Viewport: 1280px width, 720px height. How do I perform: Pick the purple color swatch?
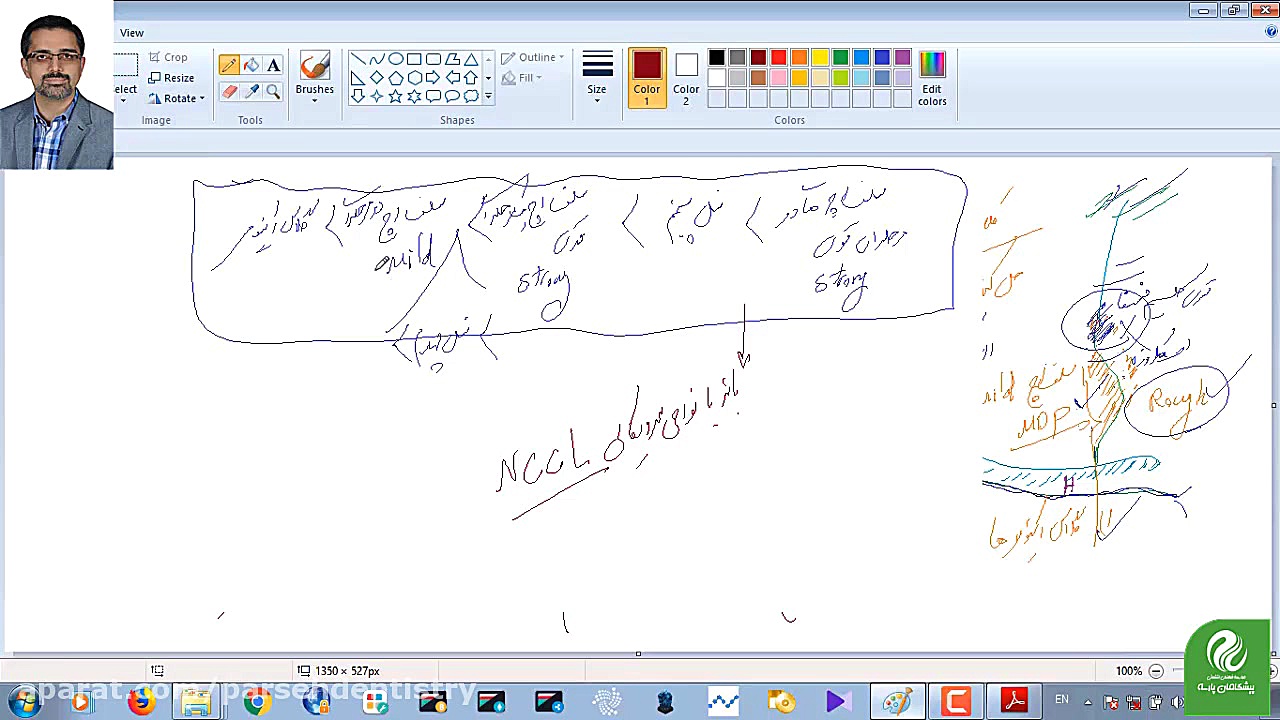click(x=903, y=58)
